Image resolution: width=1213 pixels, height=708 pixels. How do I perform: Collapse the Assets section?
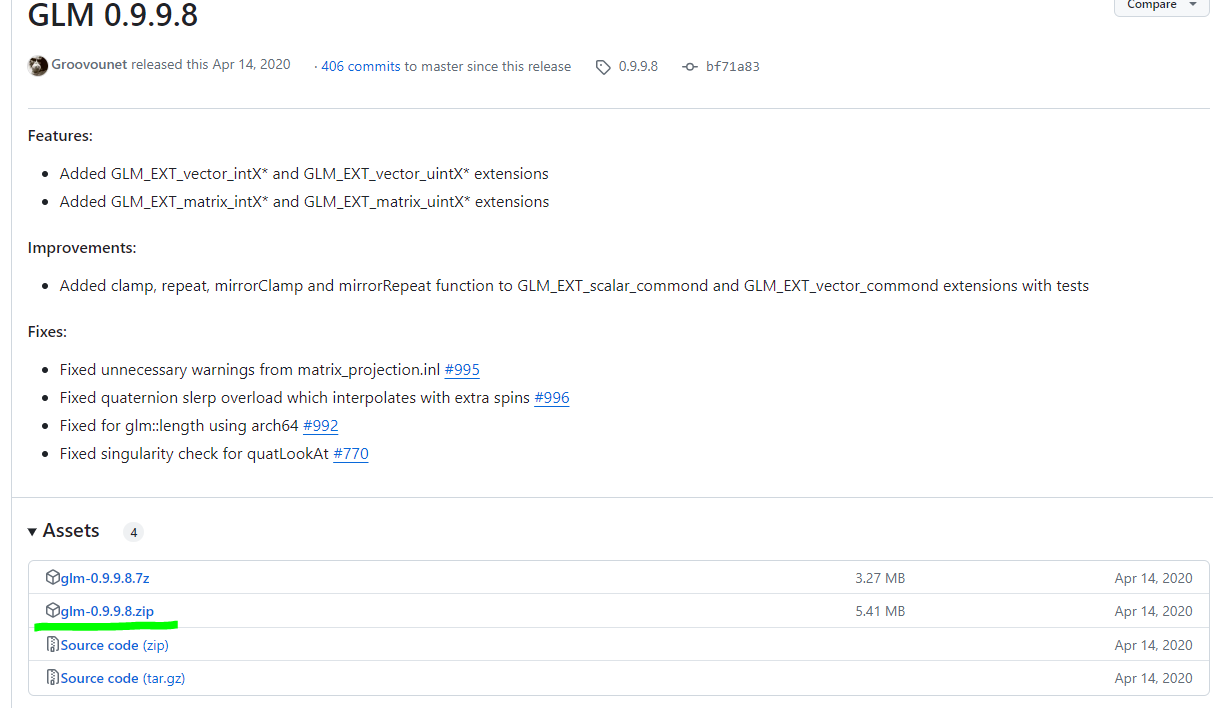33,531
